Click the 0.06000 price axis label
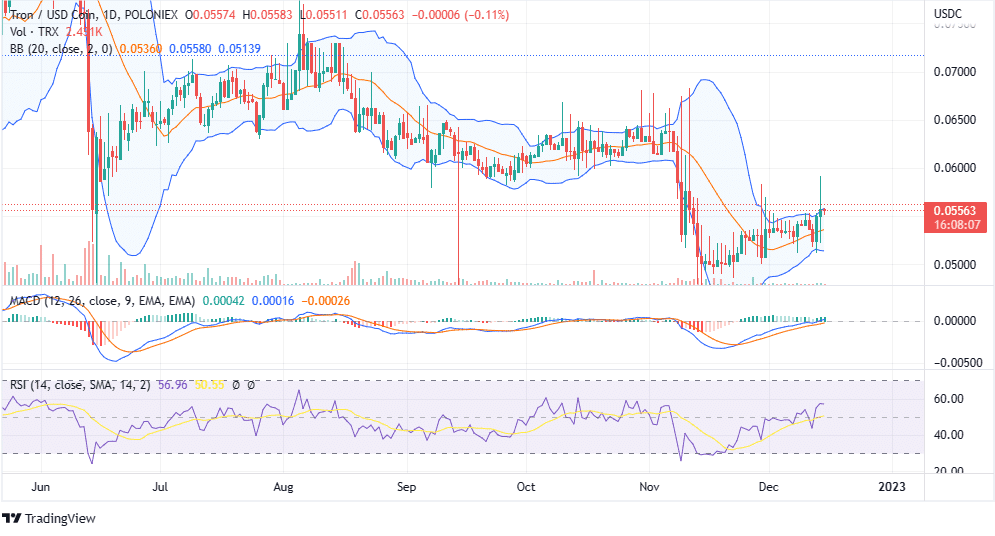 (x=955, y=168)
